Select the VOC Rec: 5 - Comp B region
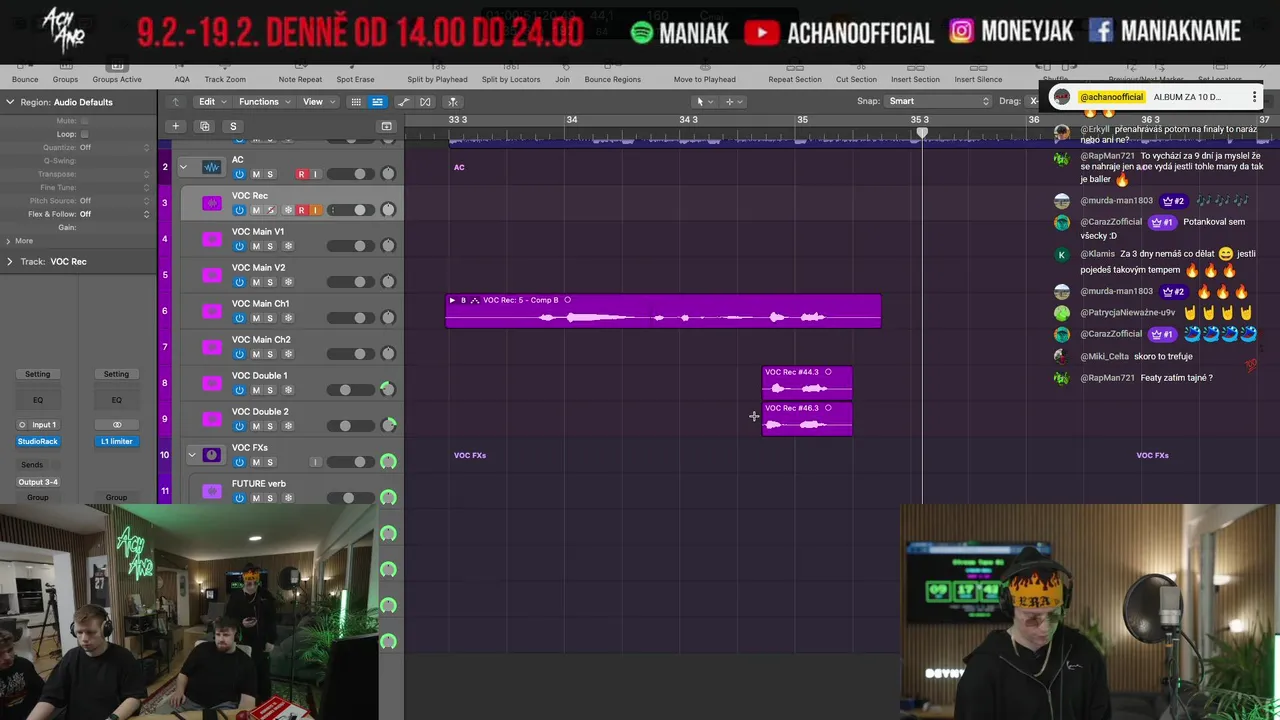Screen dimensions: 1280x720 [663, 310]
